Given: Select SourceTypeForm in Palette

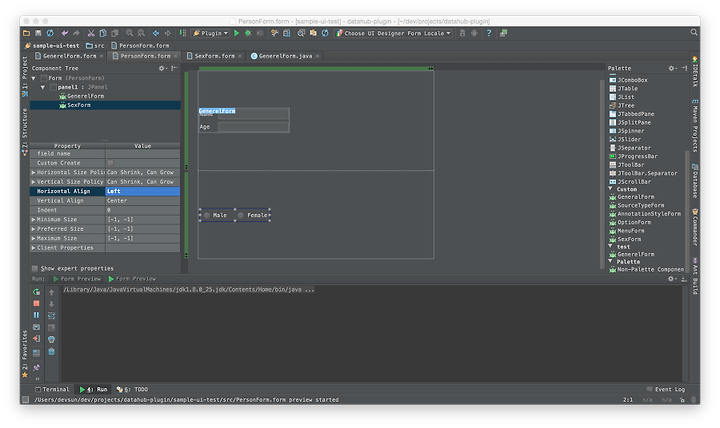Looking at the screenshot, I should pos(636,206).
